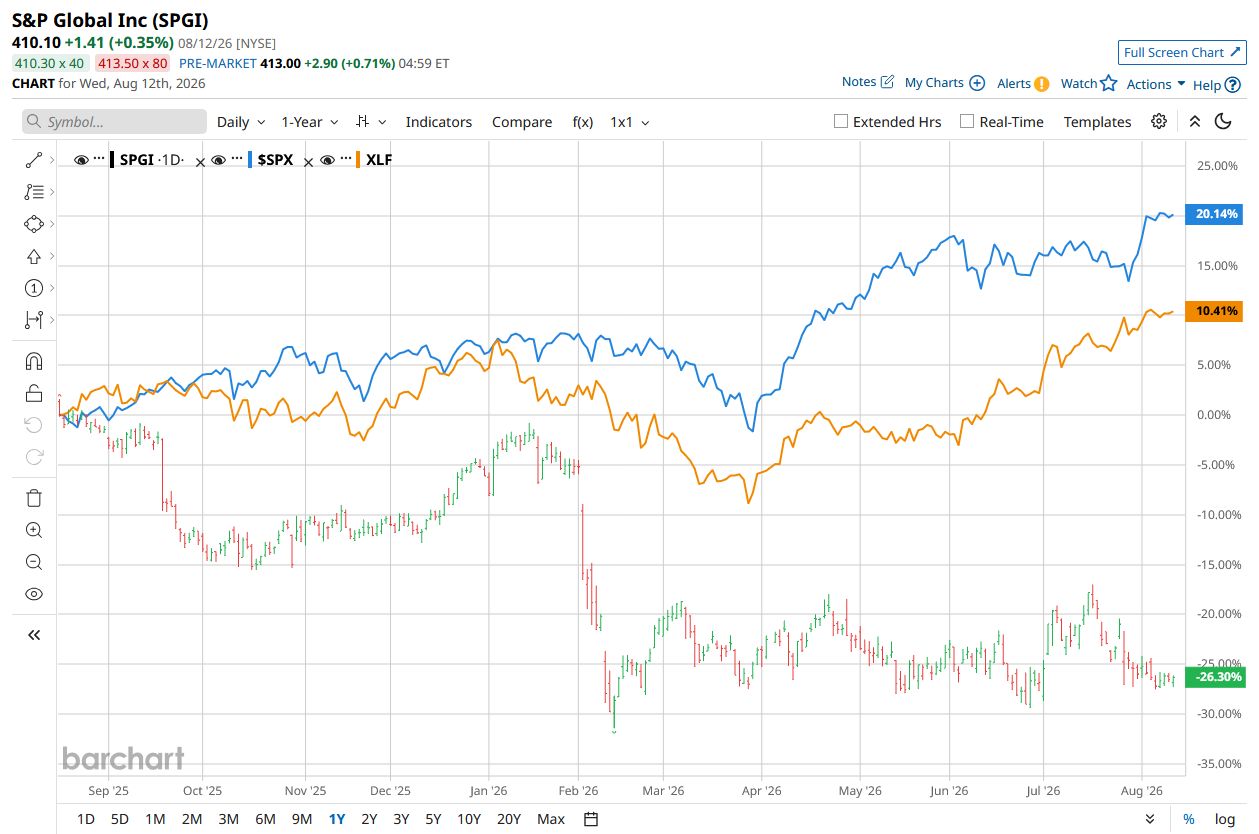Viewport: 1259px width, 834px height.
Task: Click the blue $SPX color swatch
Action: tap(250, 159)
